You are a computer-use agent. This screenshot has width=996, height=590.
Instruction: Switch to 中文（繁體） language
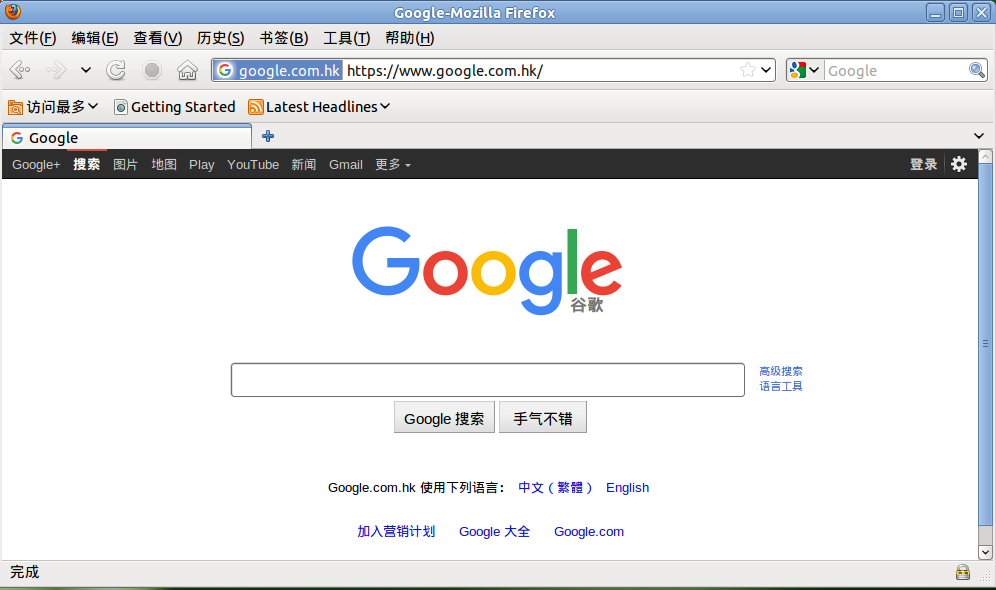coord(556,487)
